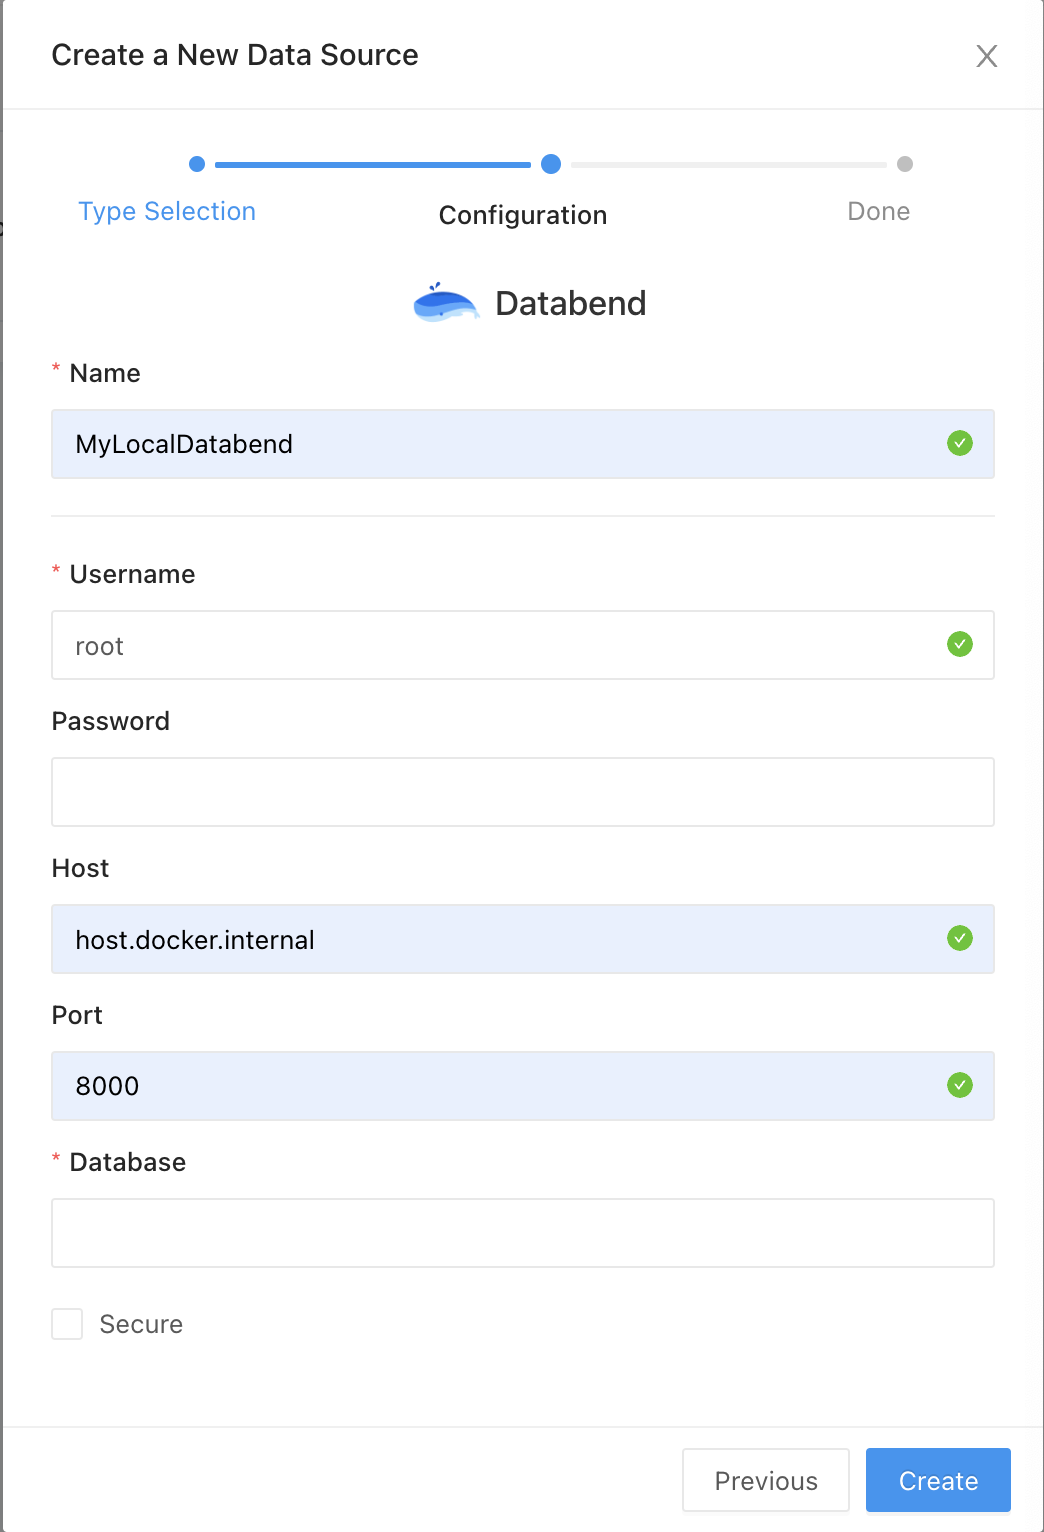1044x1532 pixels.
Task: Close the Create a New Data Source dialog
Action: coord(986,56)
